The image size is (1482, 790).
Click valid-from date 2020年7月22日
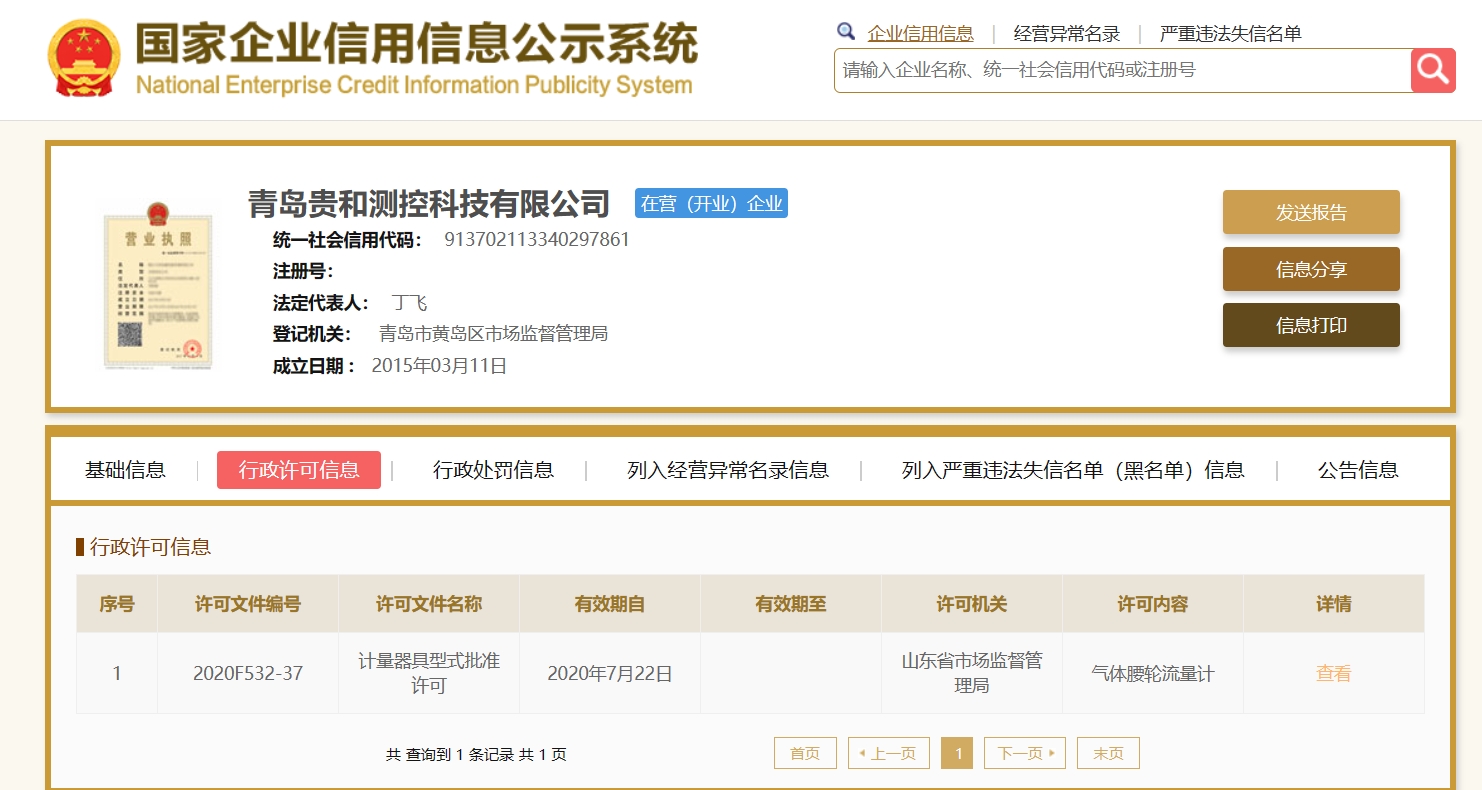[610, 674]
